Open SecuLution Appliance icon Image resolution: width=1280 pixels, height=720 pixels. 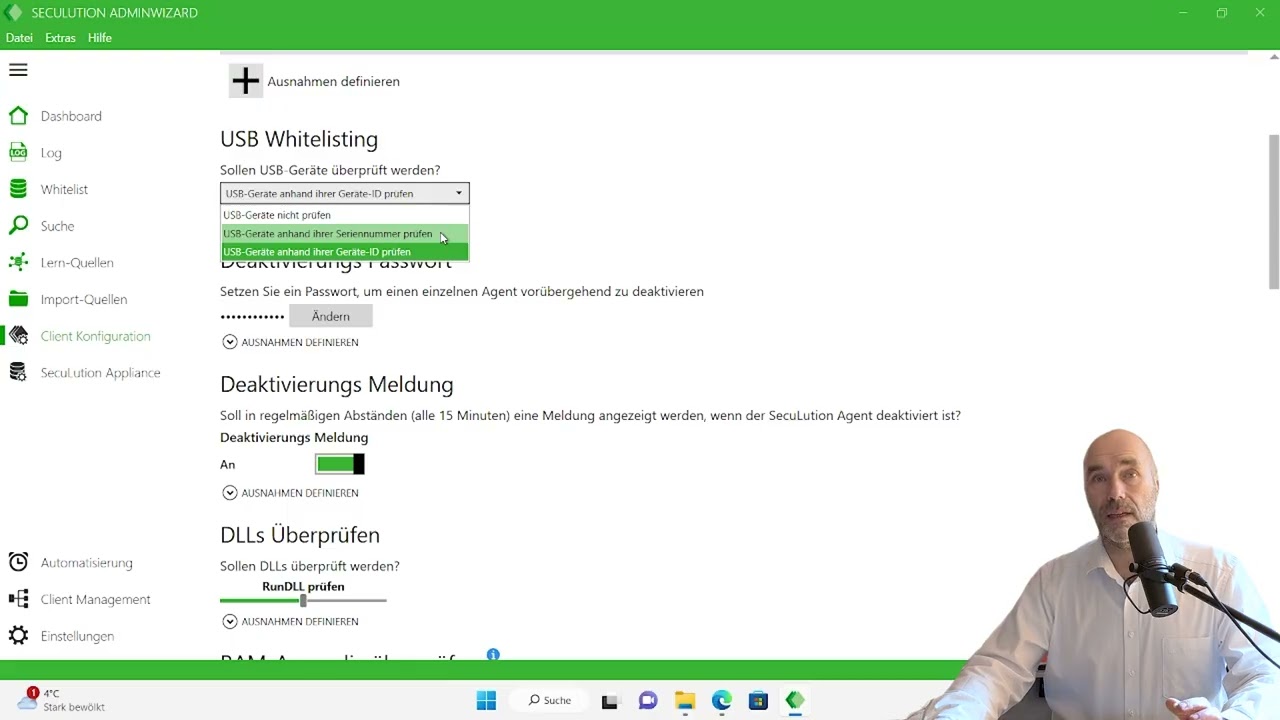pos(18,372)
